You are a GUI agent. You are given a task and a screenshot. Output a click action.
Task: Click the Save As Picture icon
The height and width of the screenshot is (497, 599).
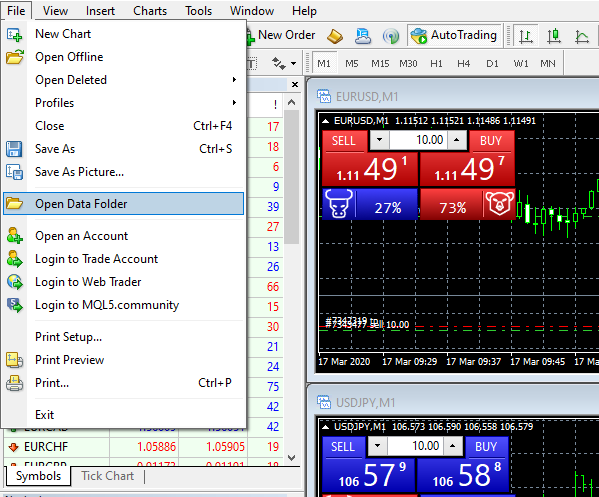tap(14, 172)
